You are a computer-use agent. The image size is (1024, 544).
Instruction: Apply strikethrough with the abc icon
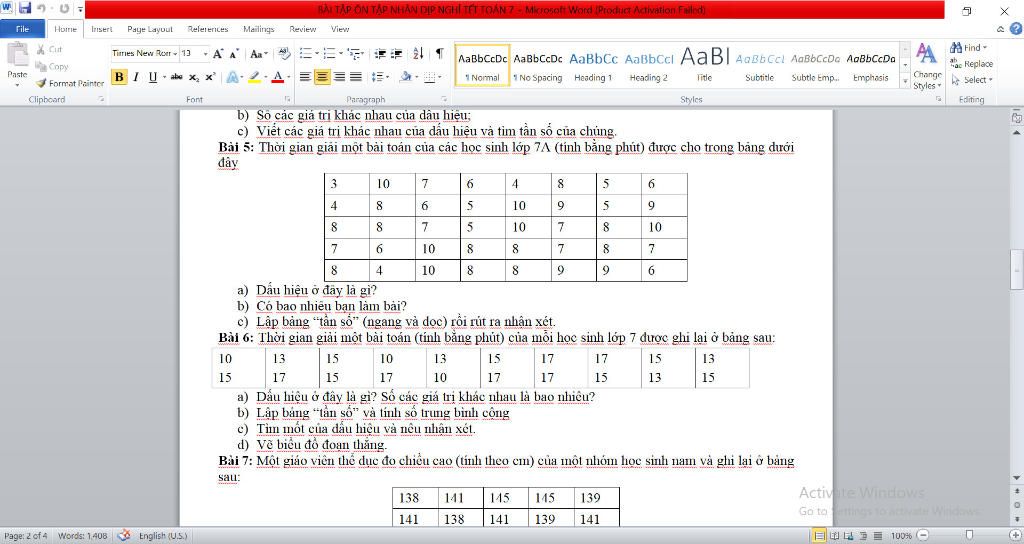176,77
